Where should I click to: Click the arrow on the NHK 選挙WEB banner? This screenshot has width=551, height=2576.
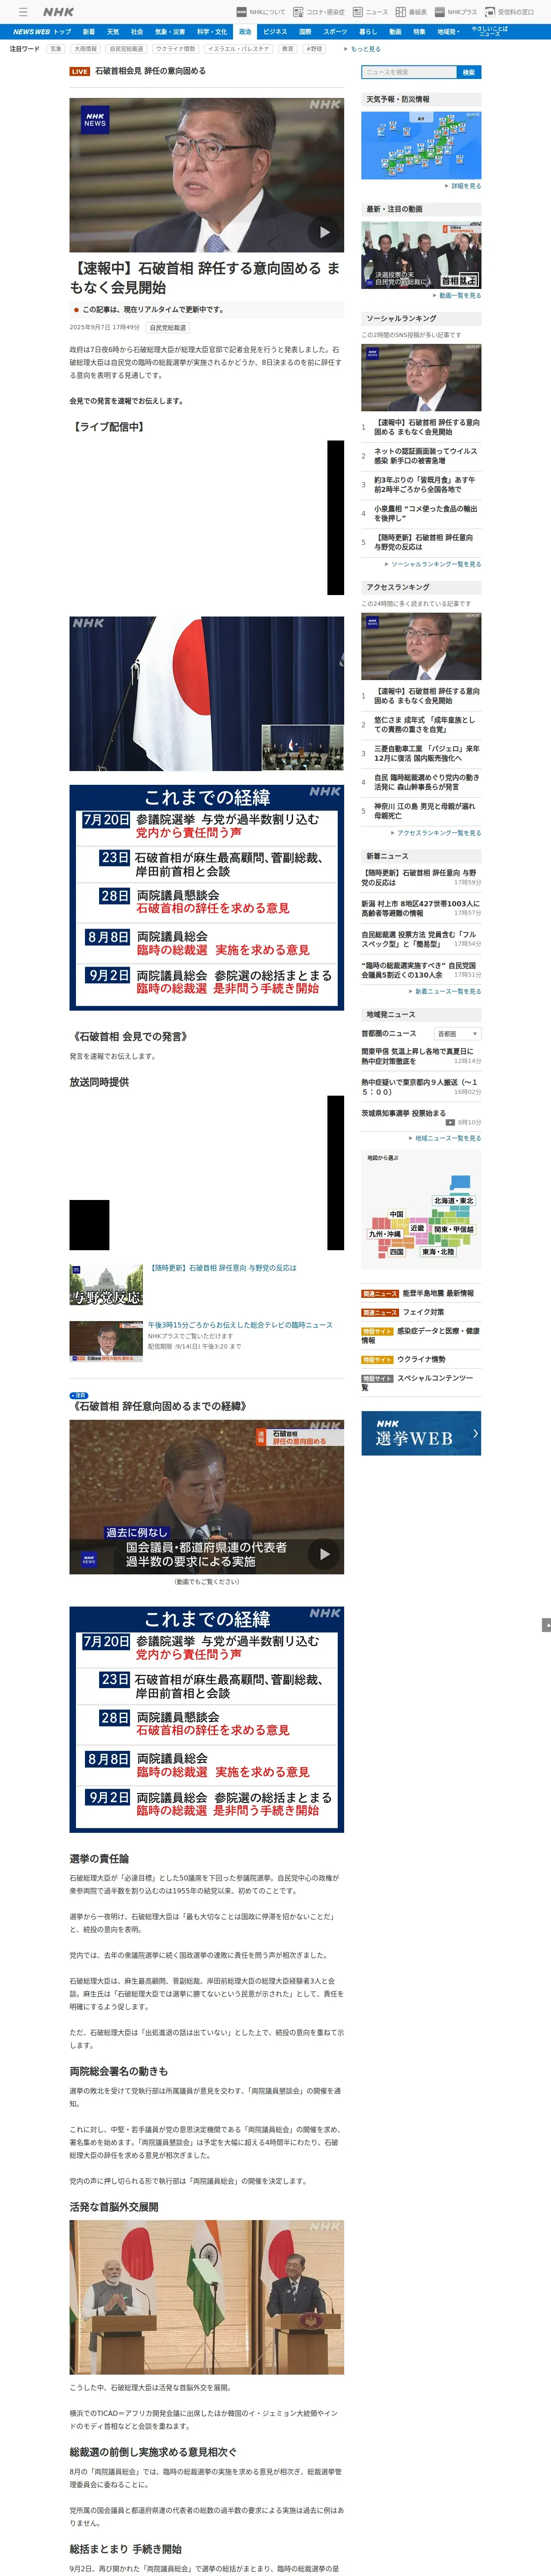coord(475,1433)
